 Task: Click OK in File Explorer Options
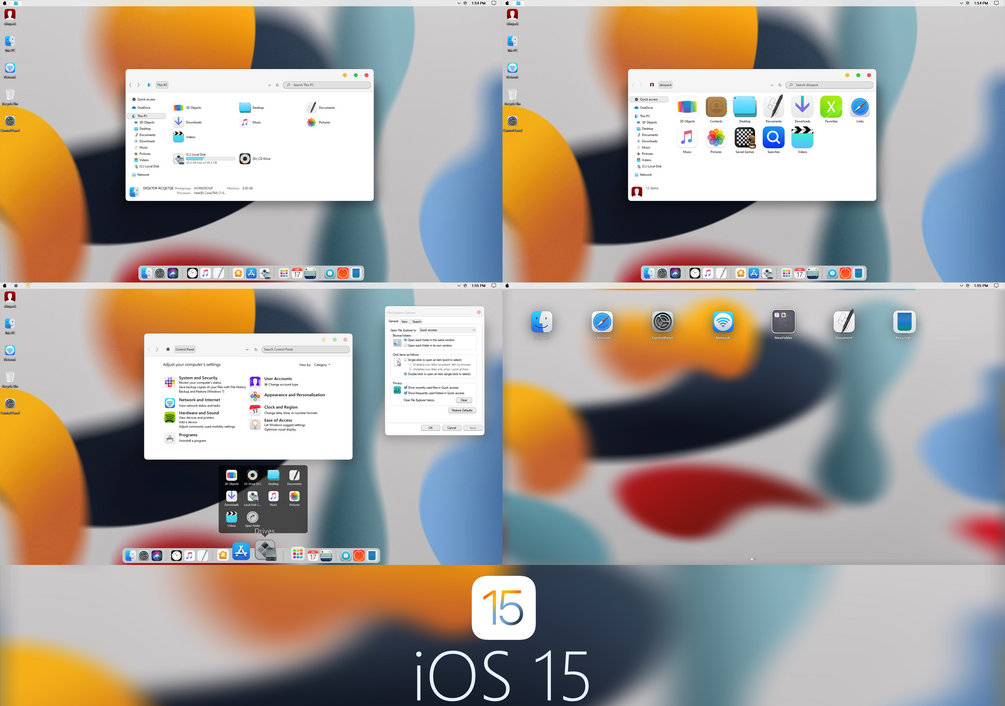430,427
